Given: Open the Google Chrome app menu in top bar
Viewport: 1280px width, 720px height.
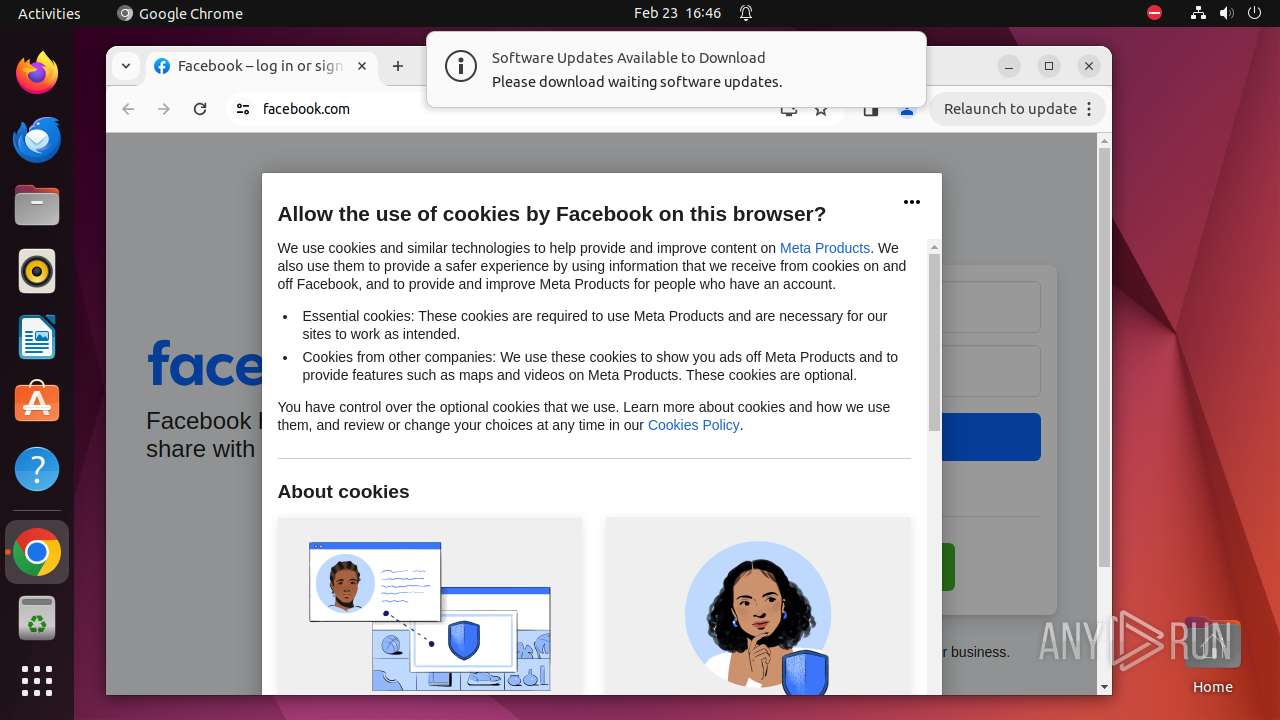Looking at the screenshot, I should 180,13.
